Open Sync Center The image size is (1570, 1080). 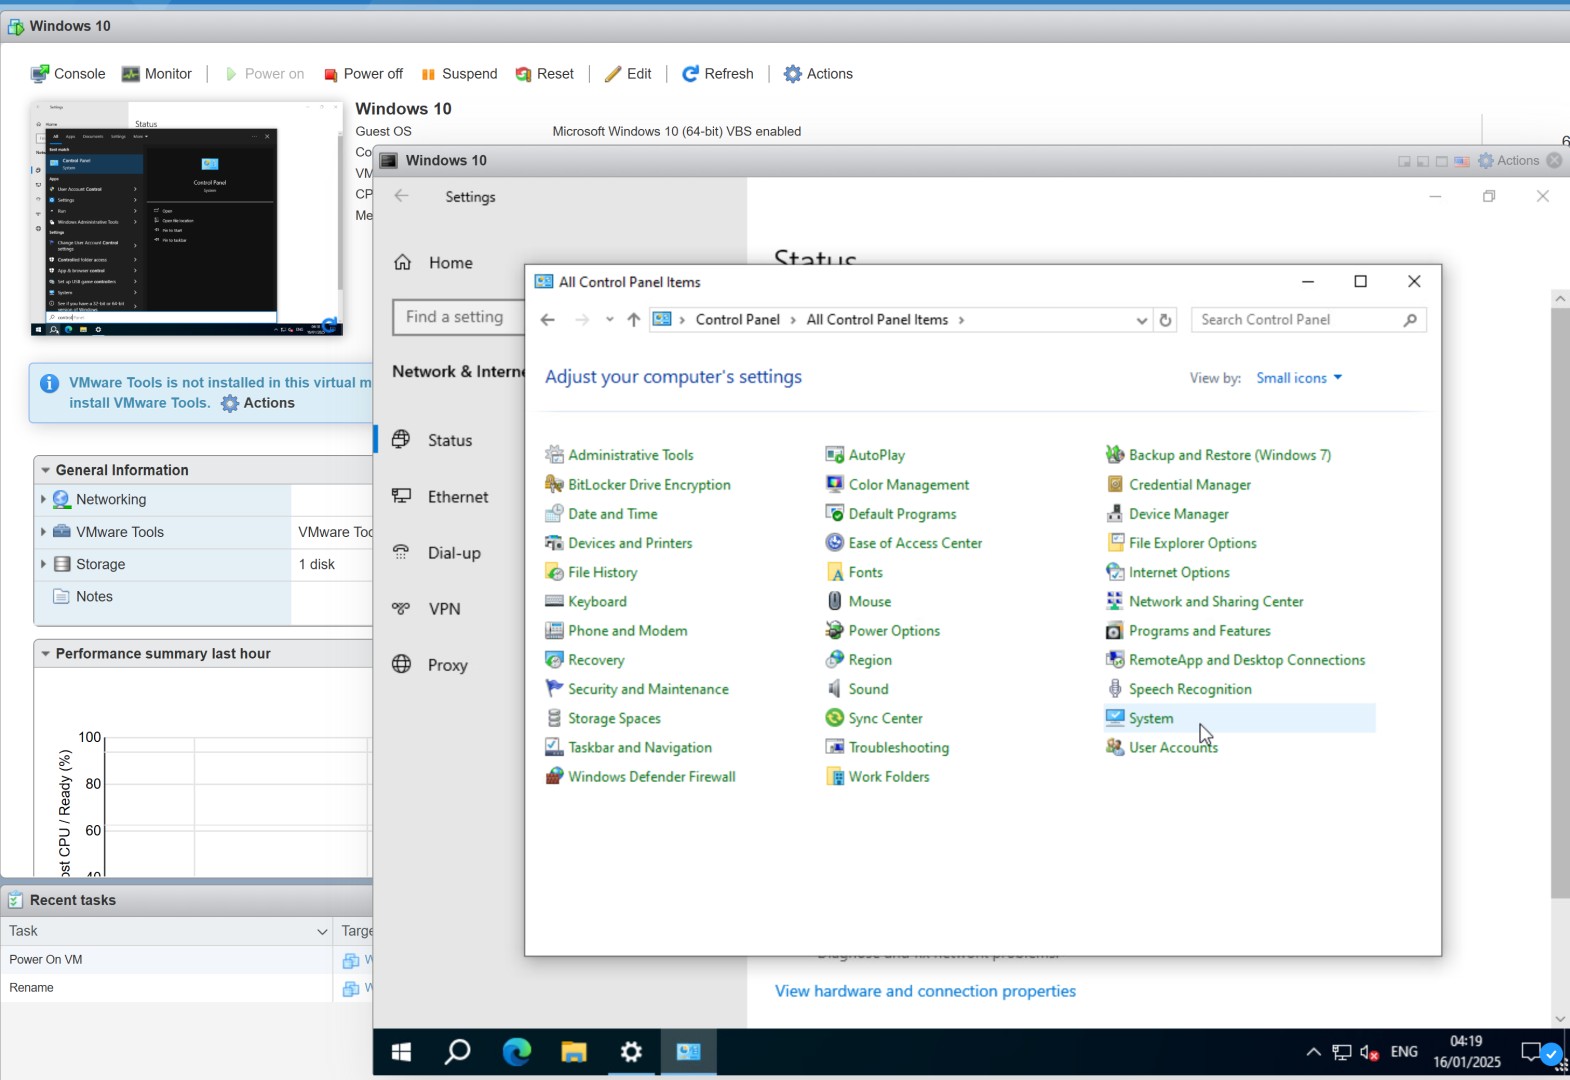pos(874,718)
